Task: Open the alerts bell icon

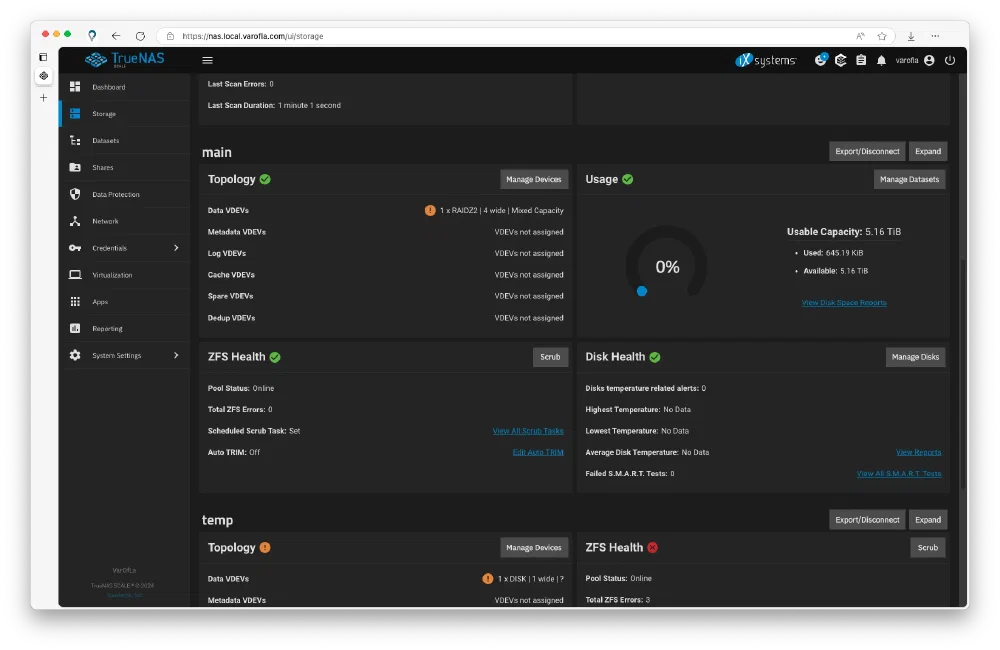Action: pos(881,60)
